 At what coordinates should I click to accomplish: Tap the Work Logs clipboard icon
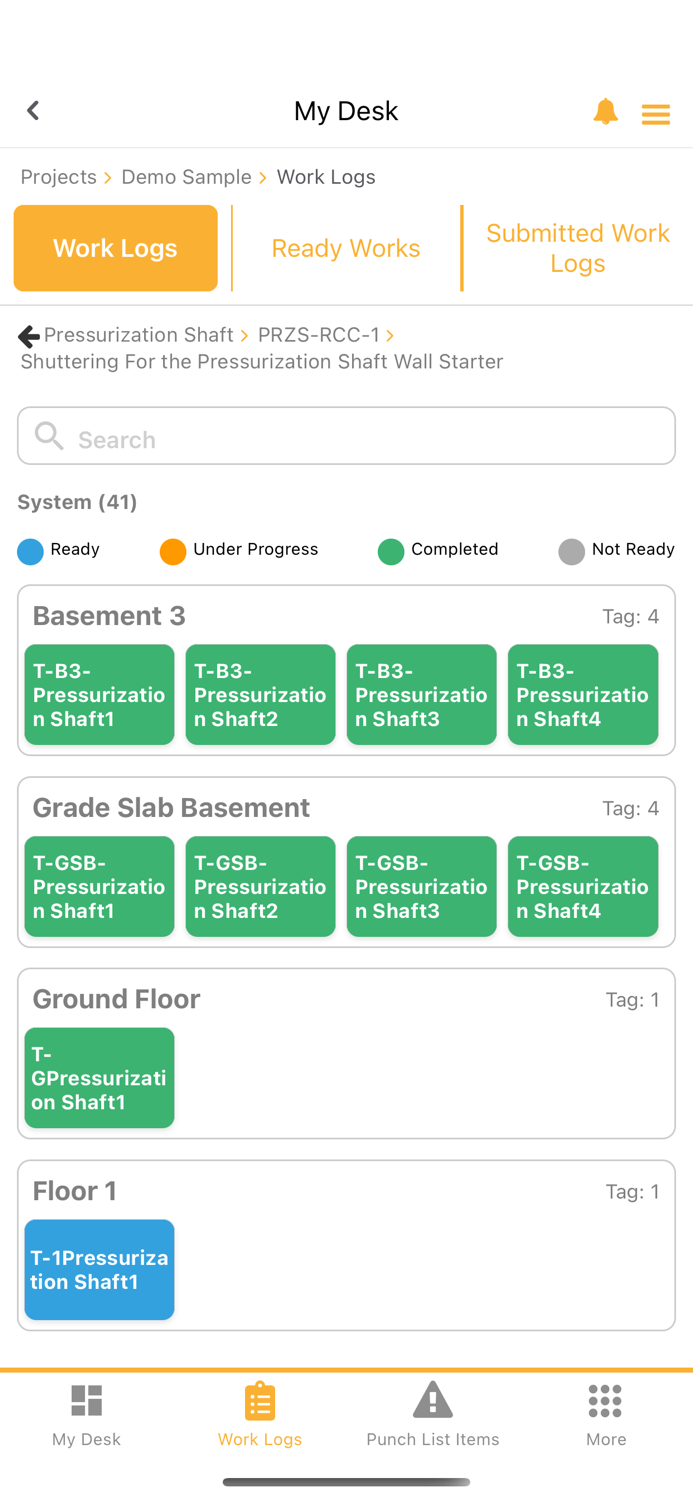260,1401
